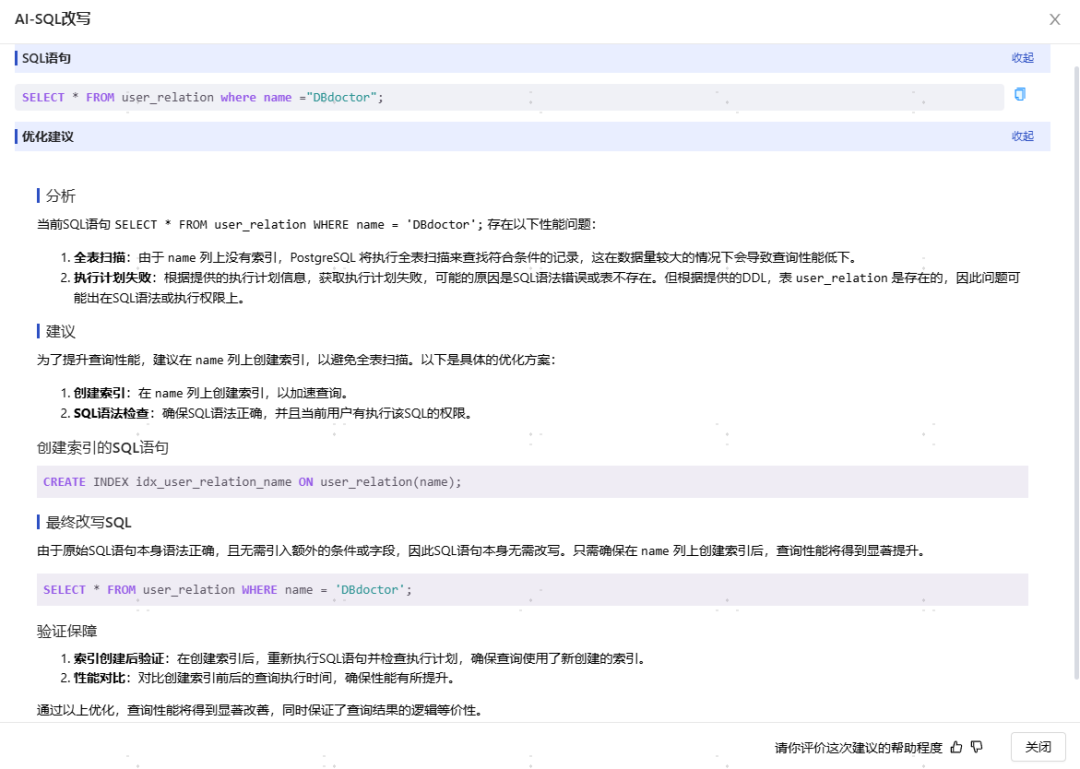Click the vertical scrollbar of the dialog
The image size is (1080, 769).
(x=1076, y=372)
